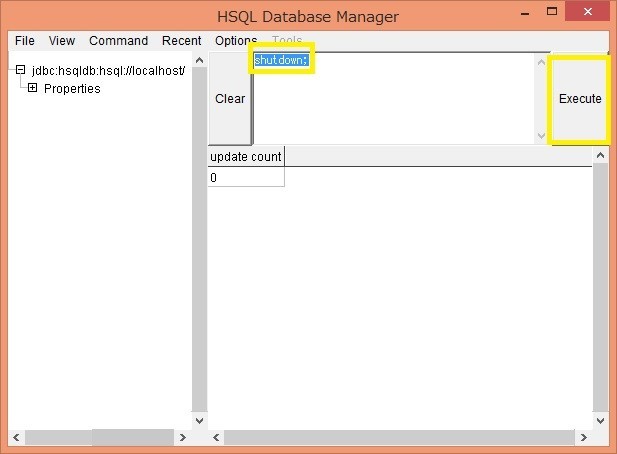
Task: Click the update count column header
Action: tap(246, 157)
